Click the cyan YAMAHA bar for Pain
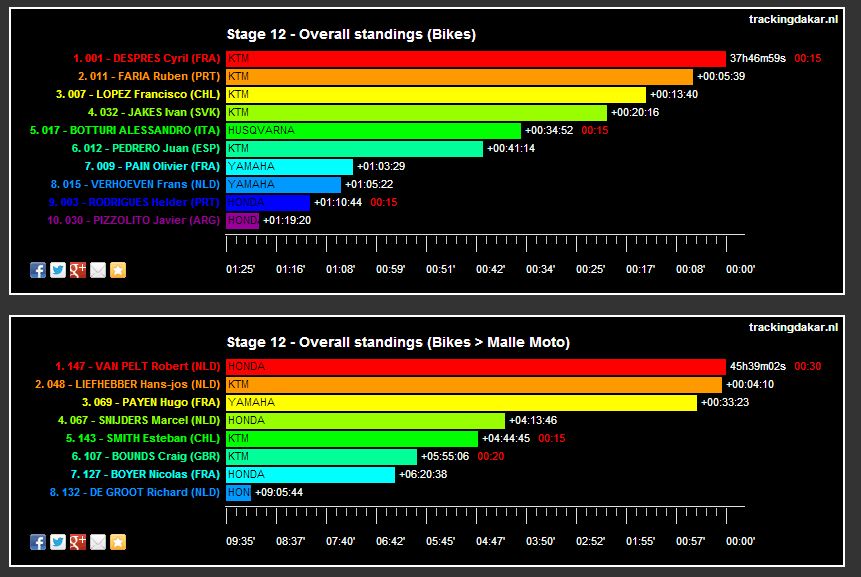 [x=289, y=166]
